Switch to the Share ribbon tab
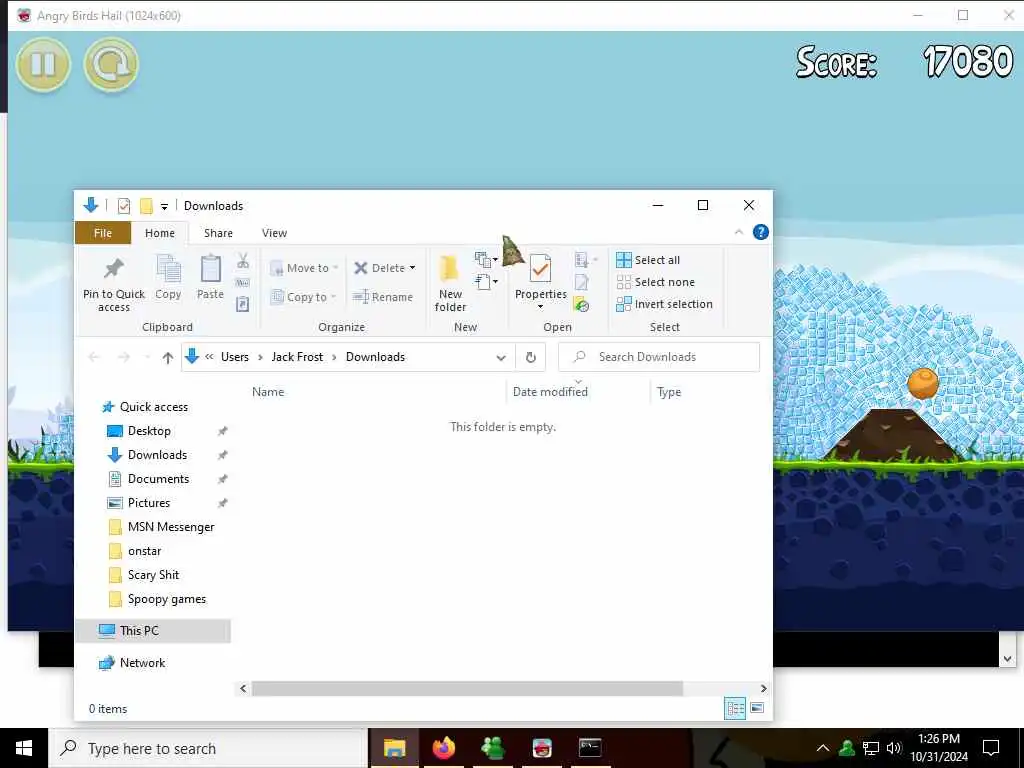Image resolution: width=1024 pixels, height=768 pixels. pos(218,233)
